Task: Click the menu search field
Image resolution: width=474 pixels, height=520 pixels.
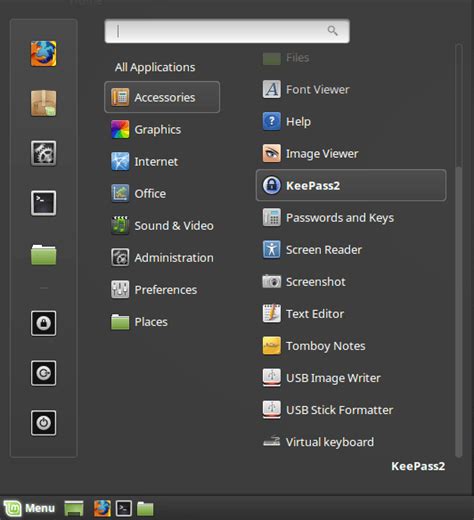Action: 227,31
